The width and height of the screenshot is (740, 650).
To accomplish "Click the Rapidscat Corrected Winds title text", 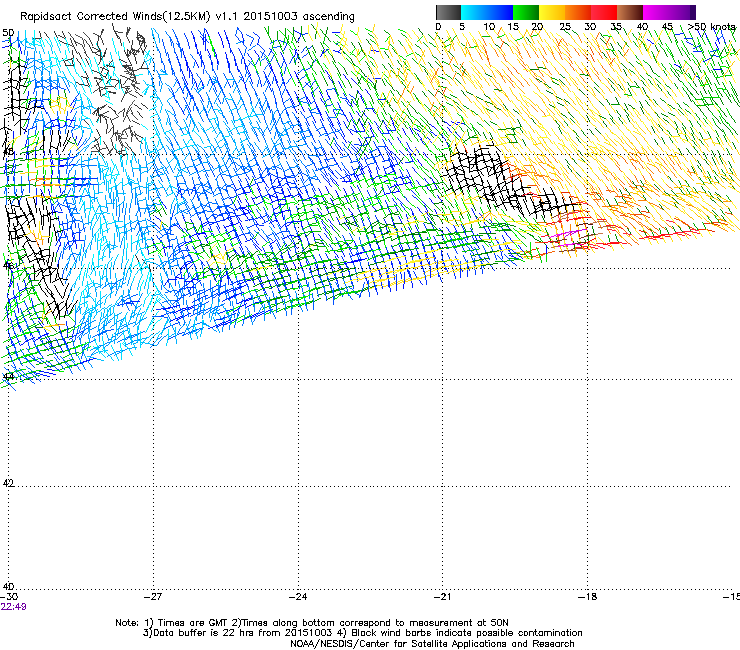I will [187, 16].
